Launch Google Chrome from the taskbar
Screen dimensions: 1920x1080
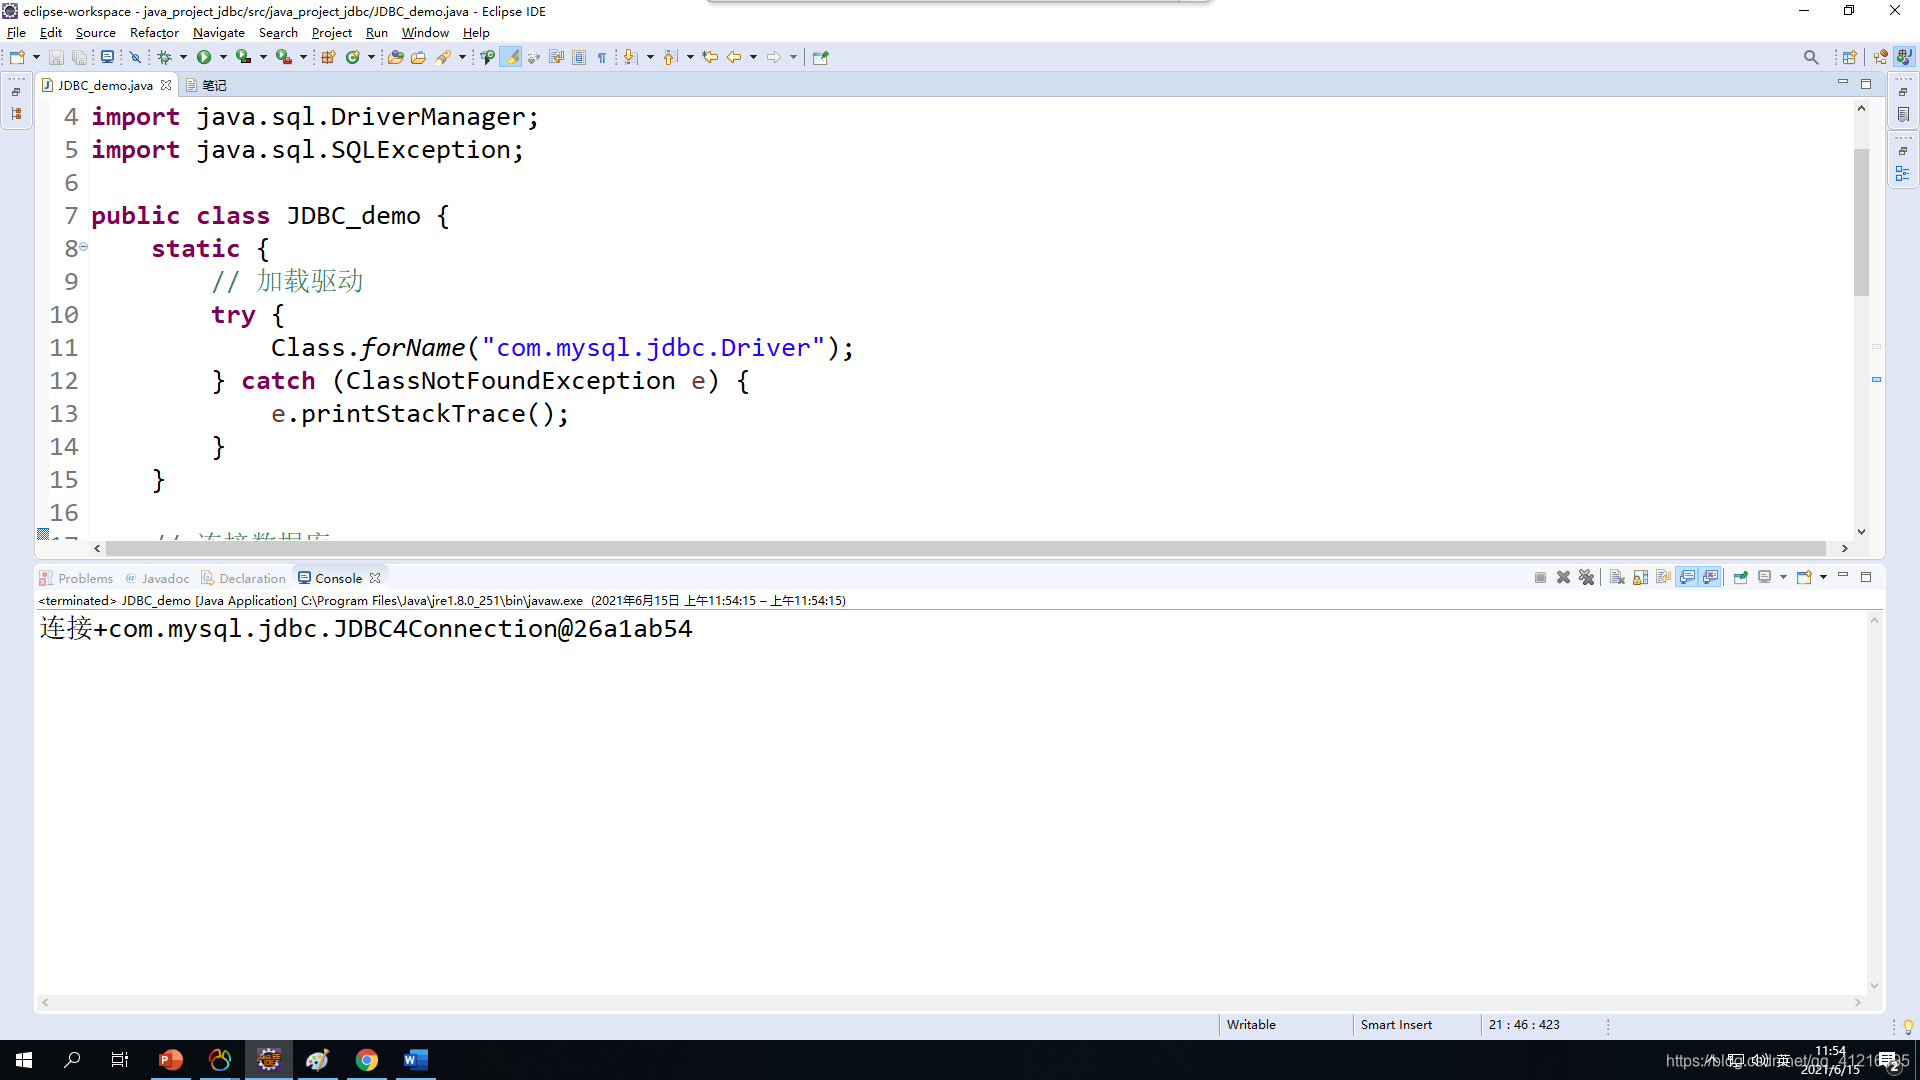coord(367,1059)
